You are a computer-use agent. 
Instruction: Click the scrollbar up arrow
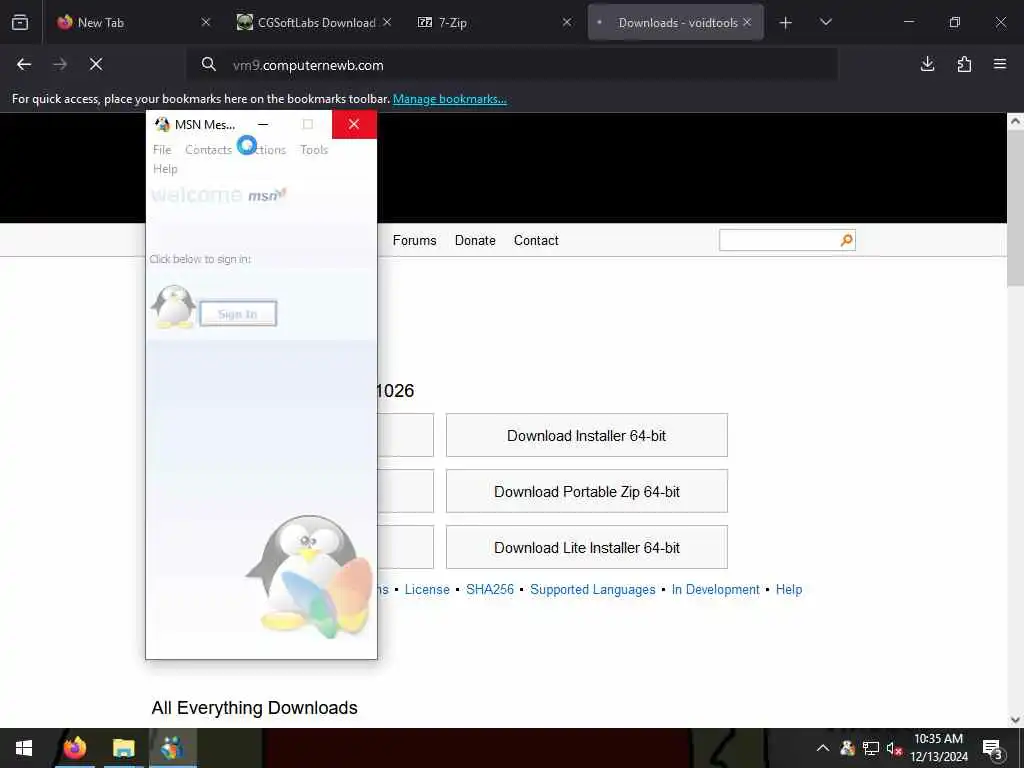click(x=1015, y=121)
